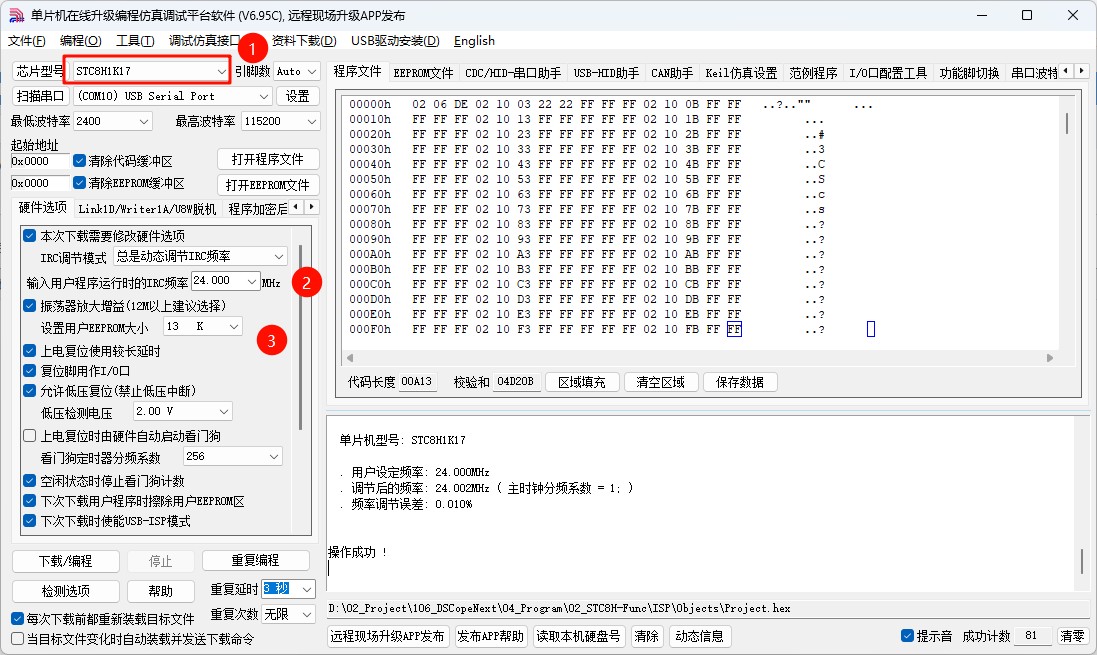Click the 保存数据 button
The width and height of the screenshot is (1097, 655).
(739, 382)
